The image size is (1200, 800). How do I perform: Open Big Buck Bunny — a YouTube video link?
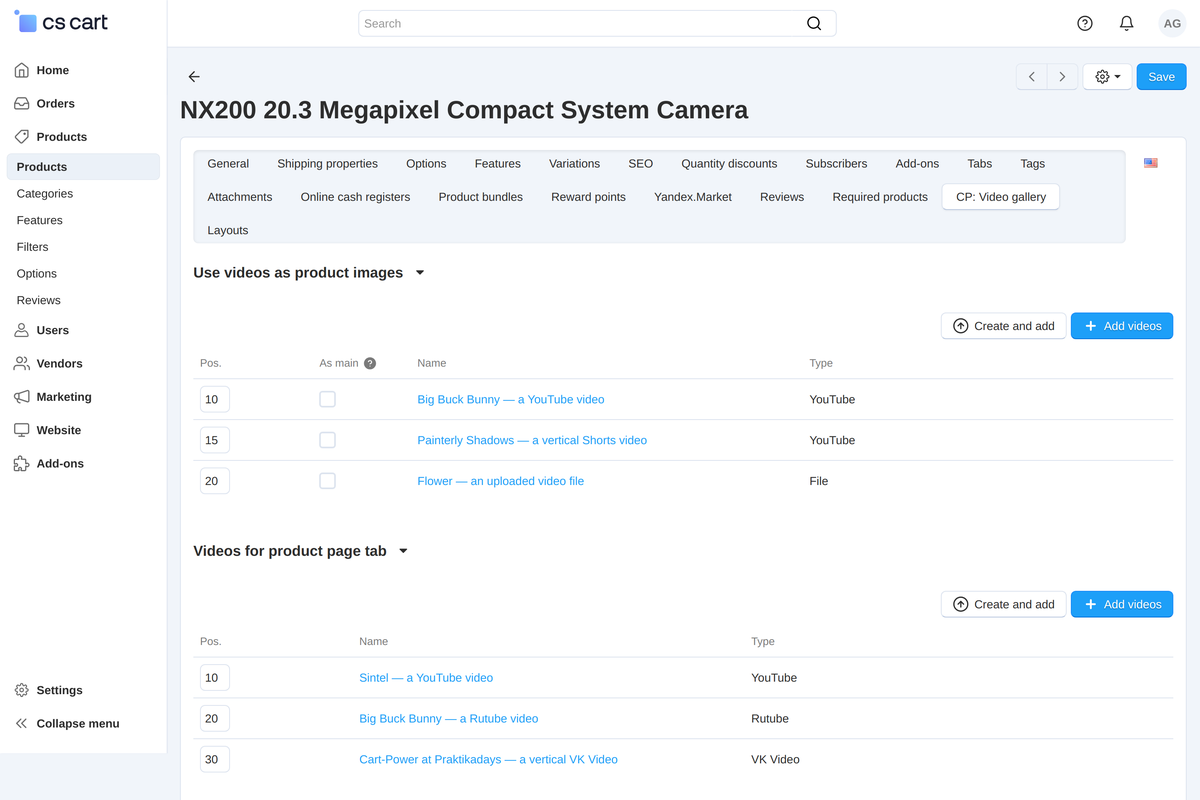(x=511, y=399)
